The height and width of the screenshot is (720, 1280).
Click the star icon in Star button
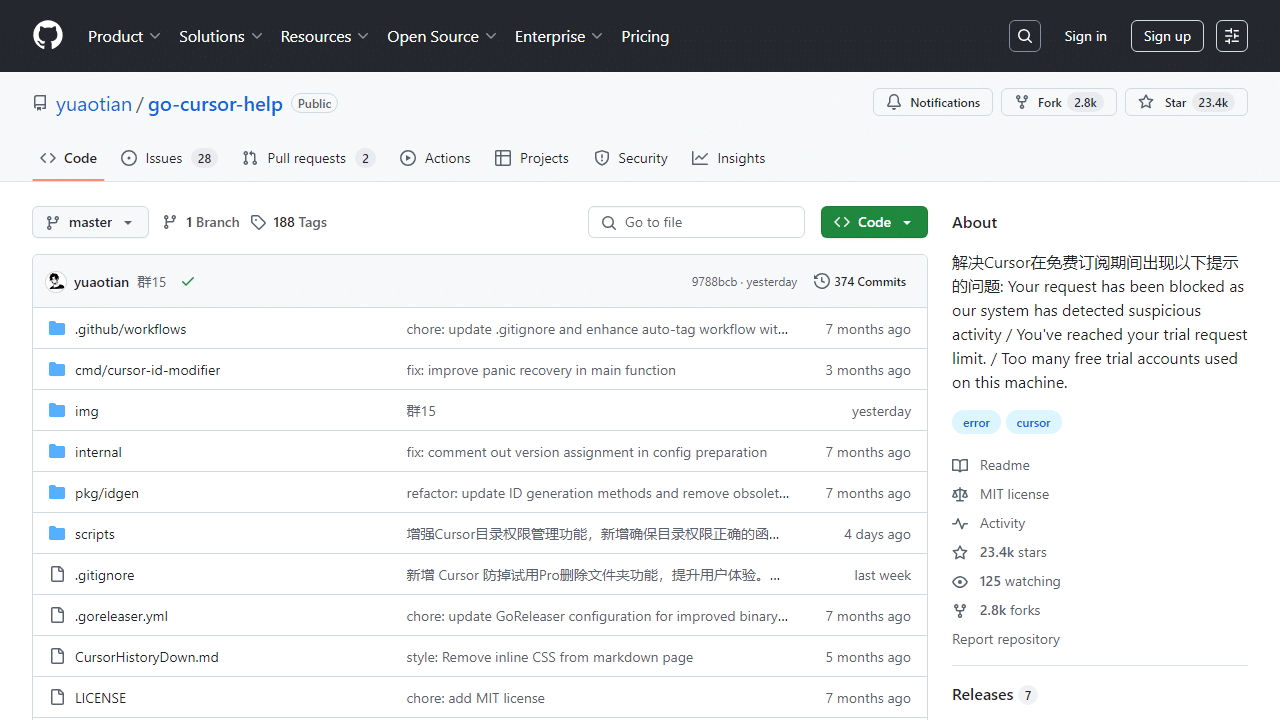click(1146, 102)
